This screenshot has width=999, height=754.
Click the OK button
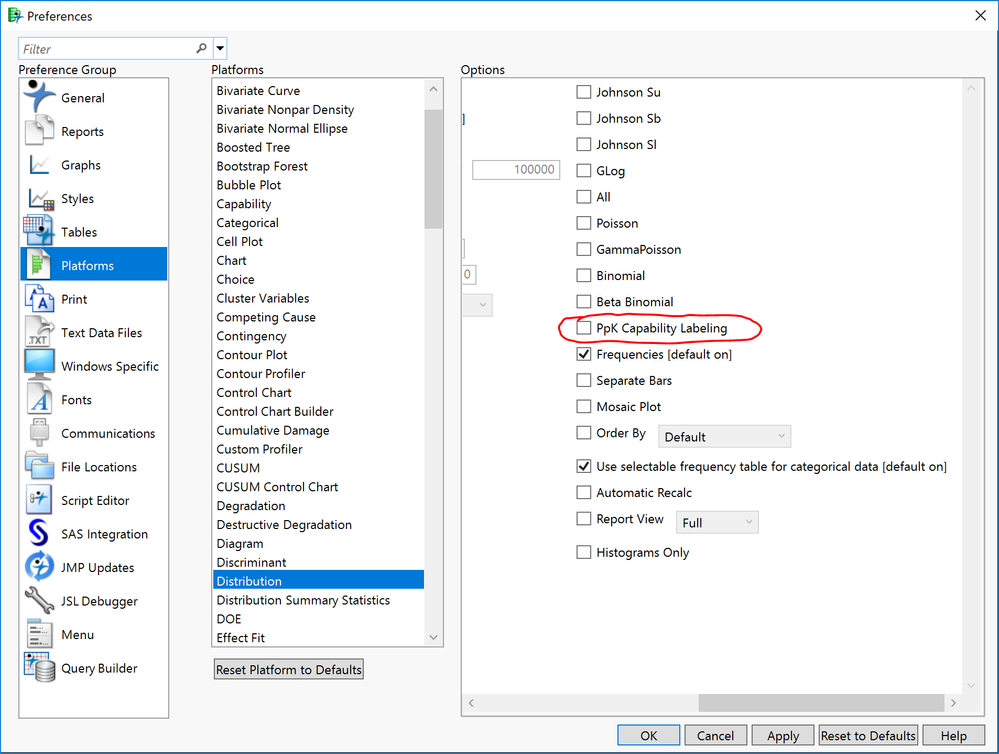[648, 736]
